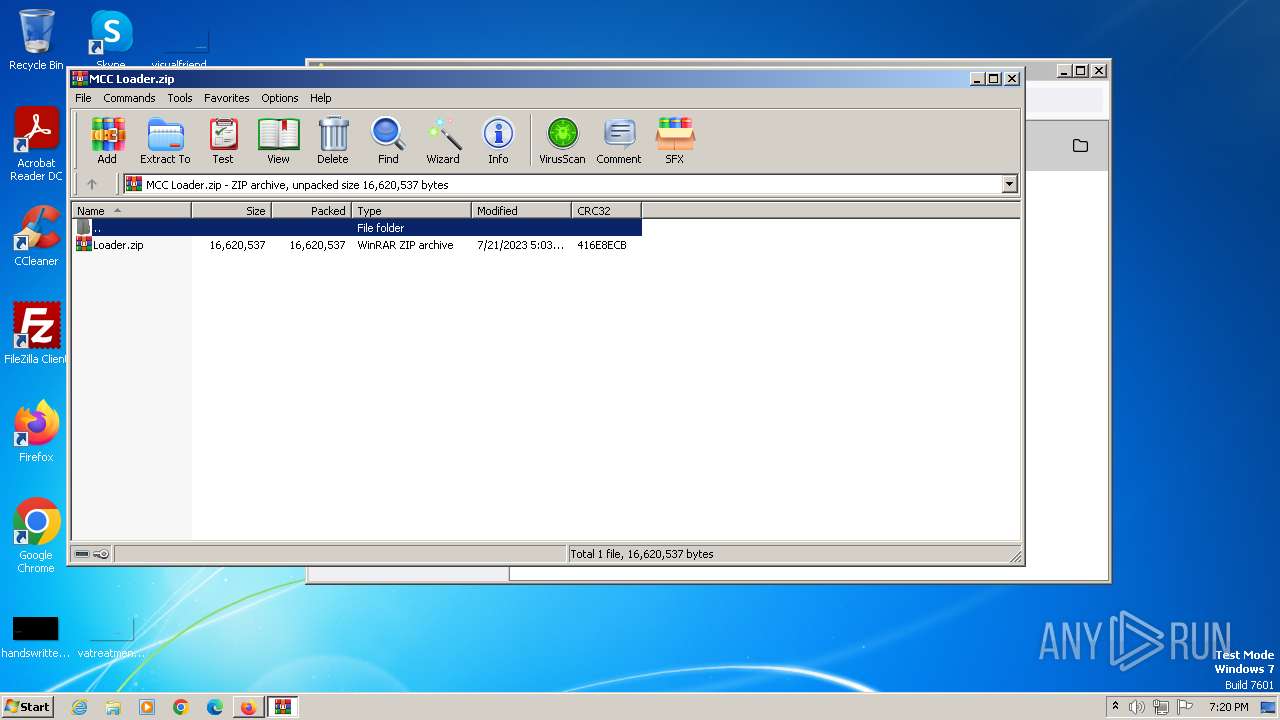1280x720 pixels.
Task: Start the VirusScan tool
Action: (562, 140)
